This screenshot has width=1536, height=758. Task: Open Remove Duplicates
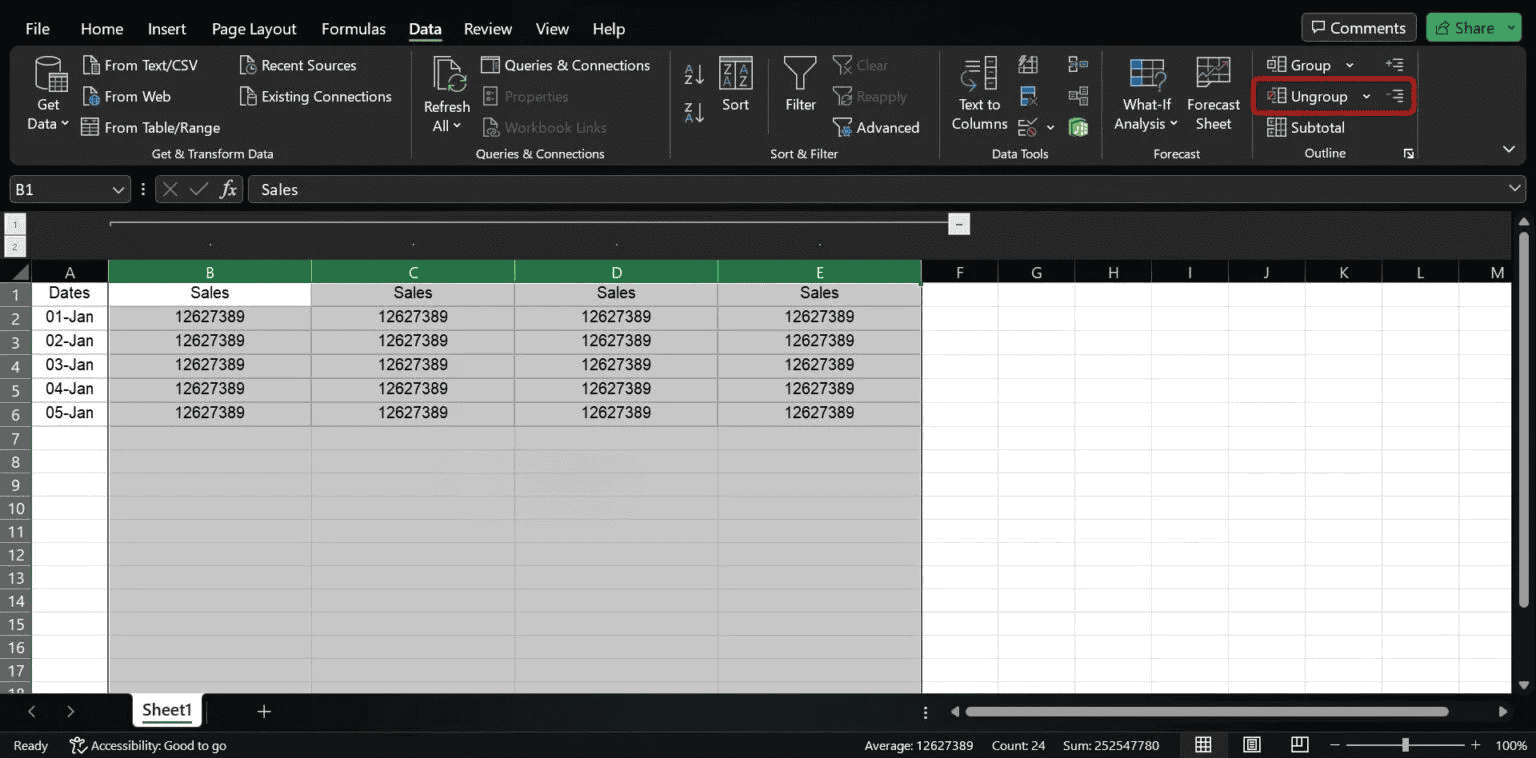[x=1028, y=96]
